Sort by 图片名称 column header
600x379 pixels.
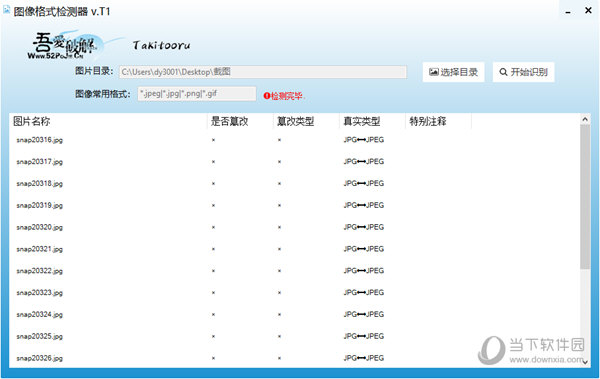click(x=108, y=121)
